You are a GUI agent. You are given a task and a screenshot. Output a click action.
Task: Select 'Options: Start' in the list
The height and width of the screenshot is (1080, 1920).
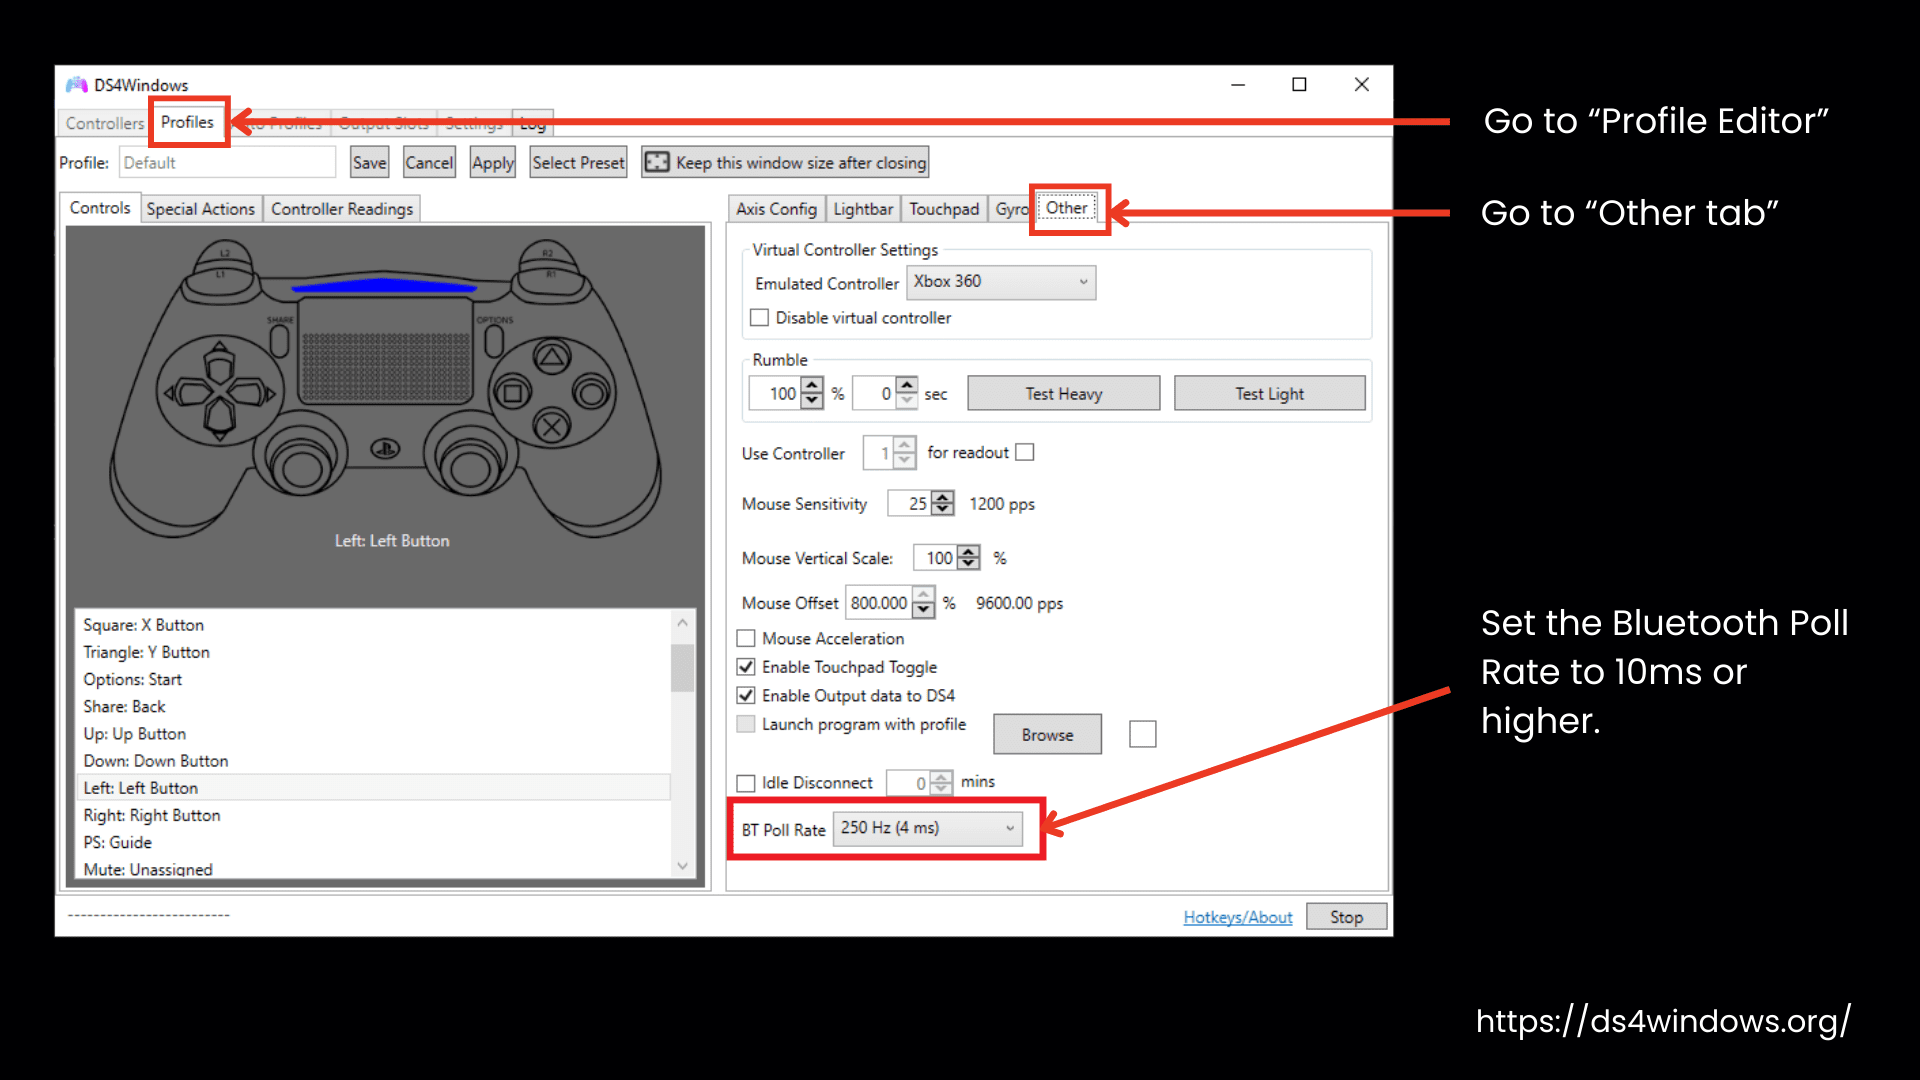click(x=373, y=679)
